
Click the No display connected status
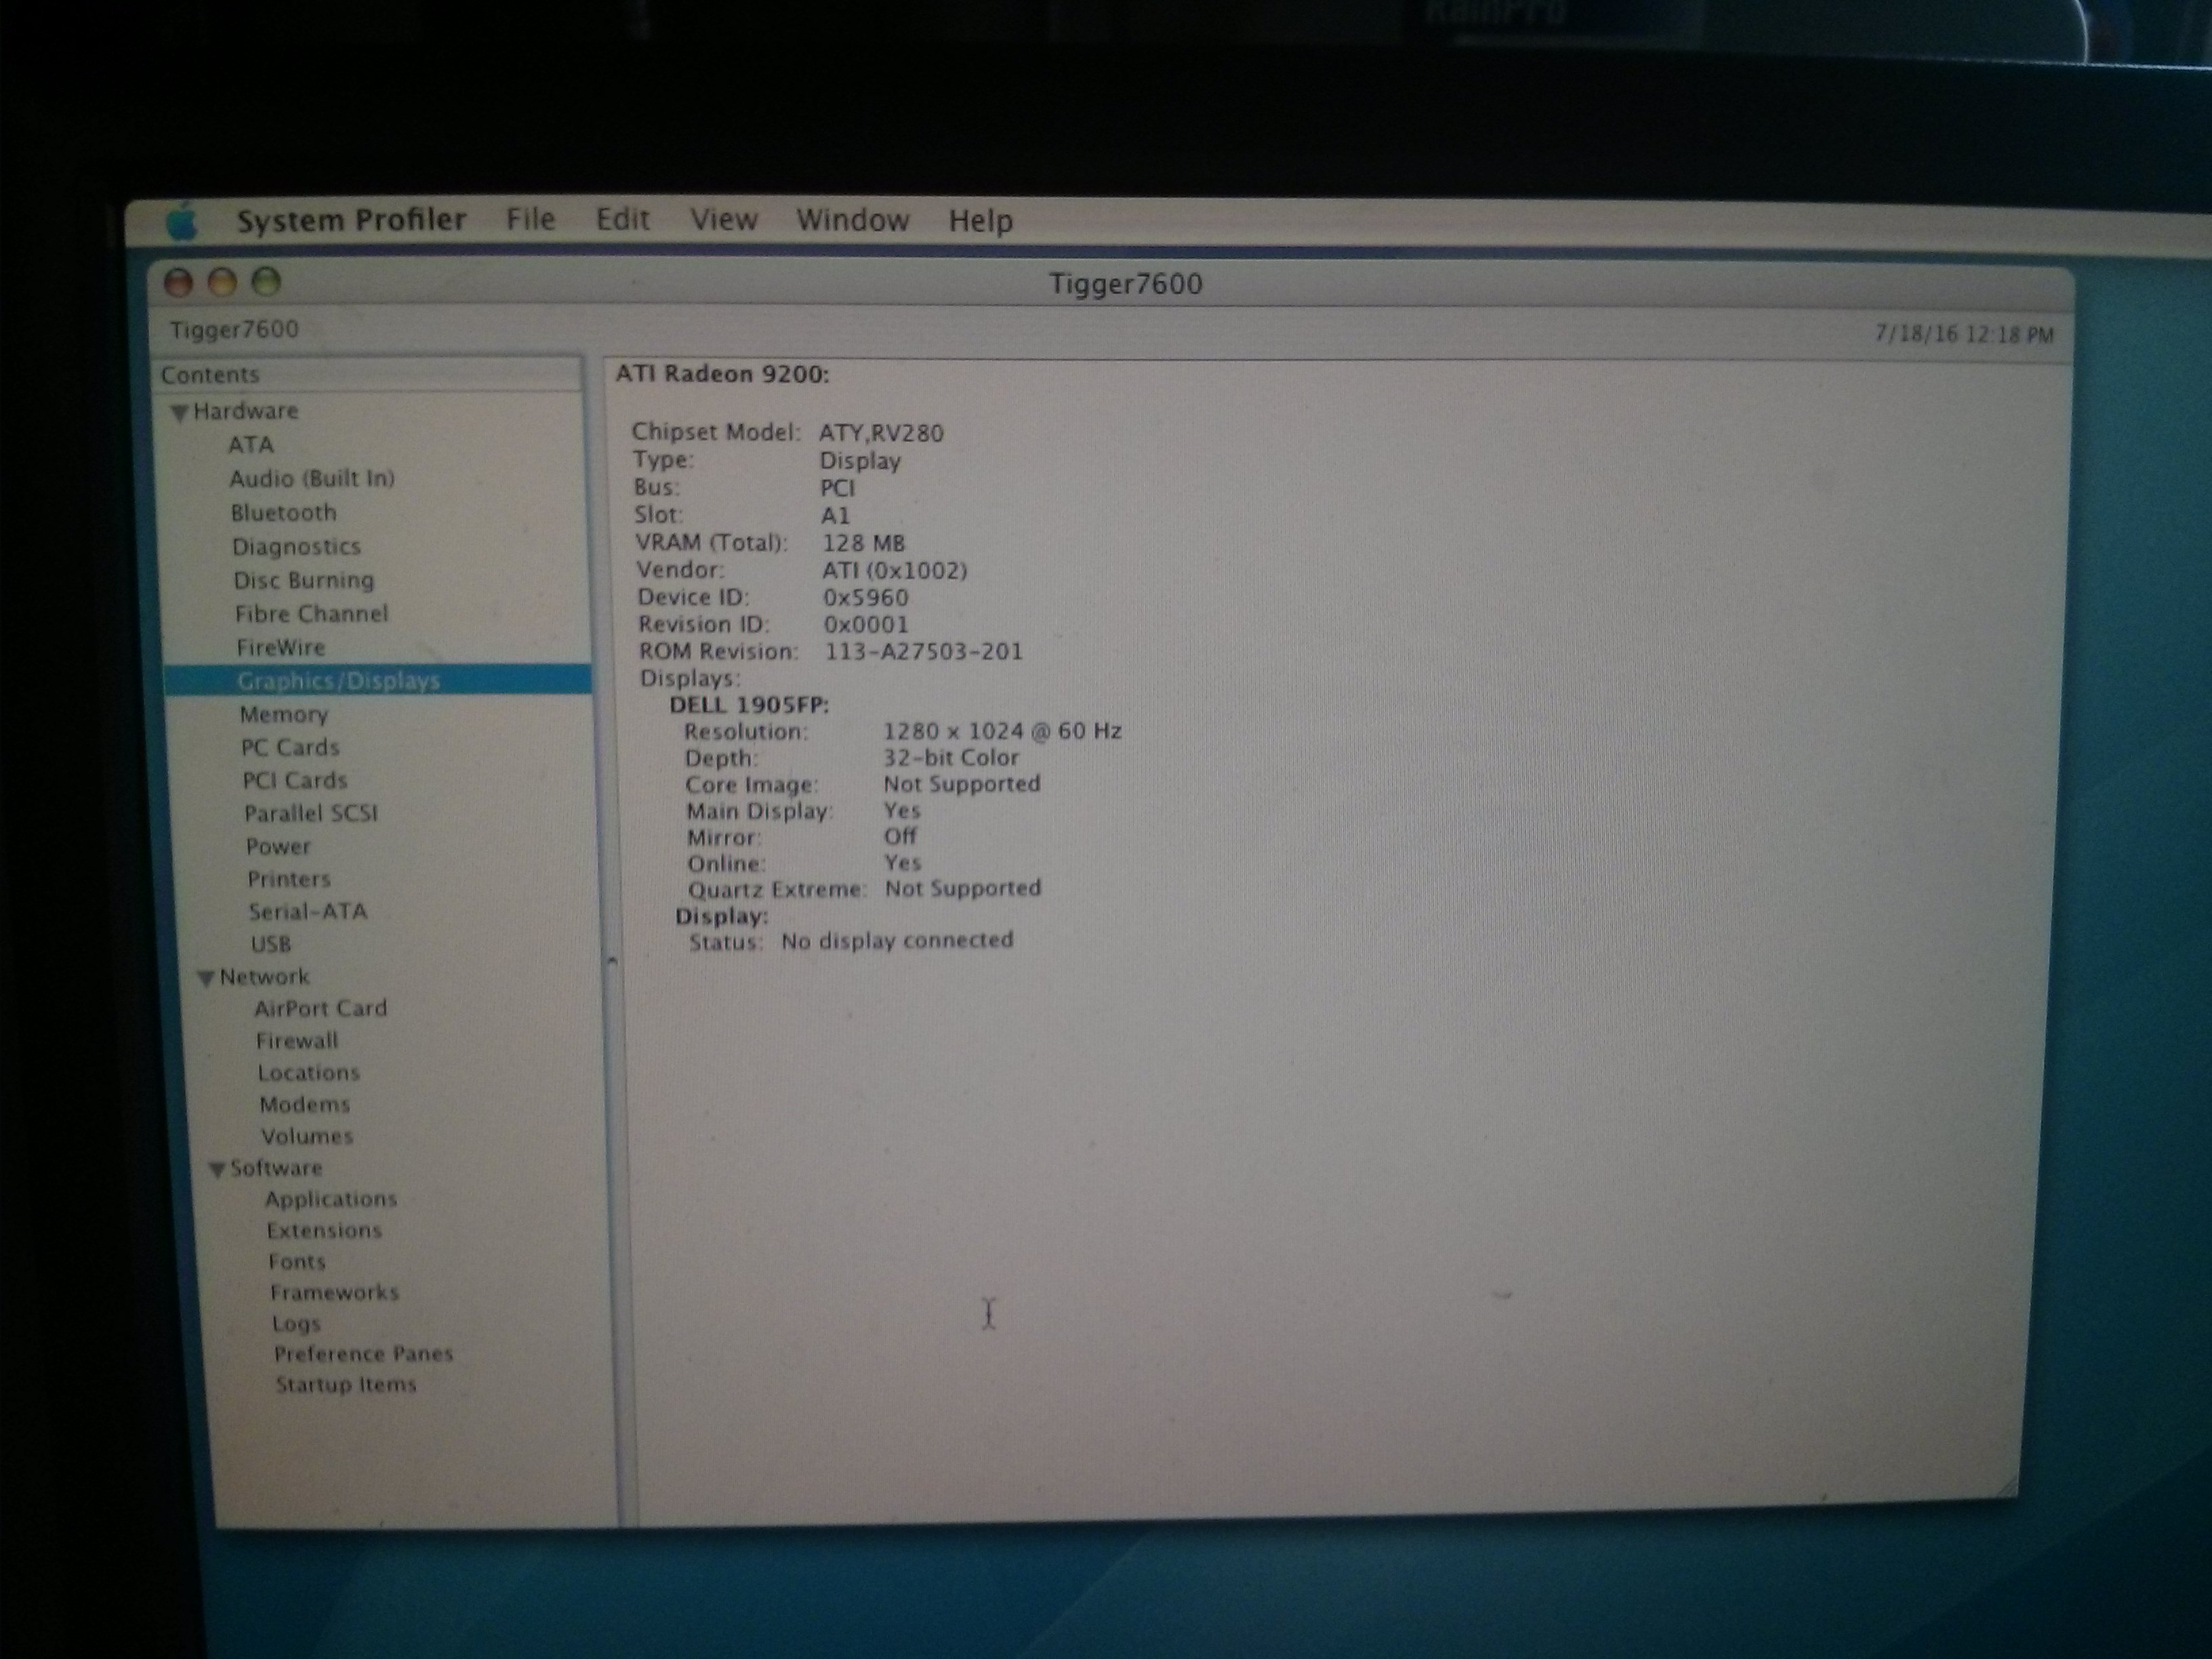pos(897,940)
